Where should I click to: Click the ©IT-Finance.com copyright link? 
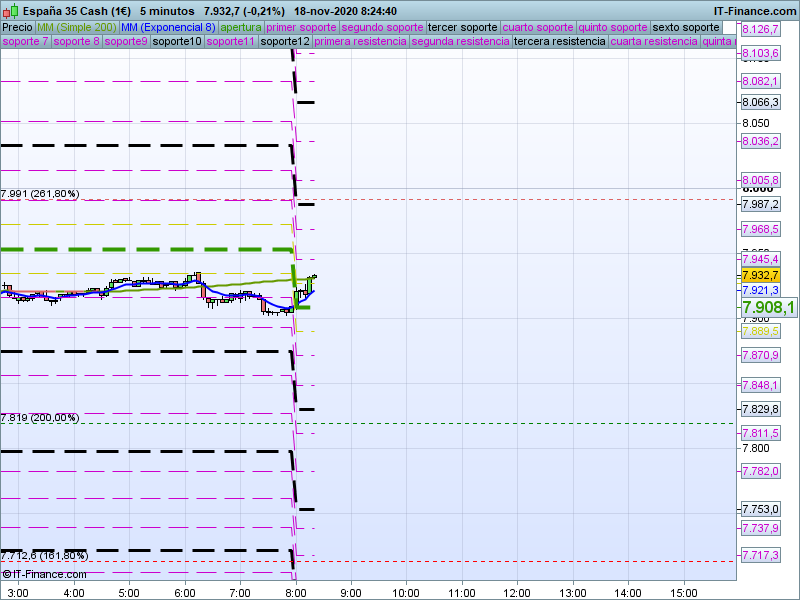(x=45, y=574)
